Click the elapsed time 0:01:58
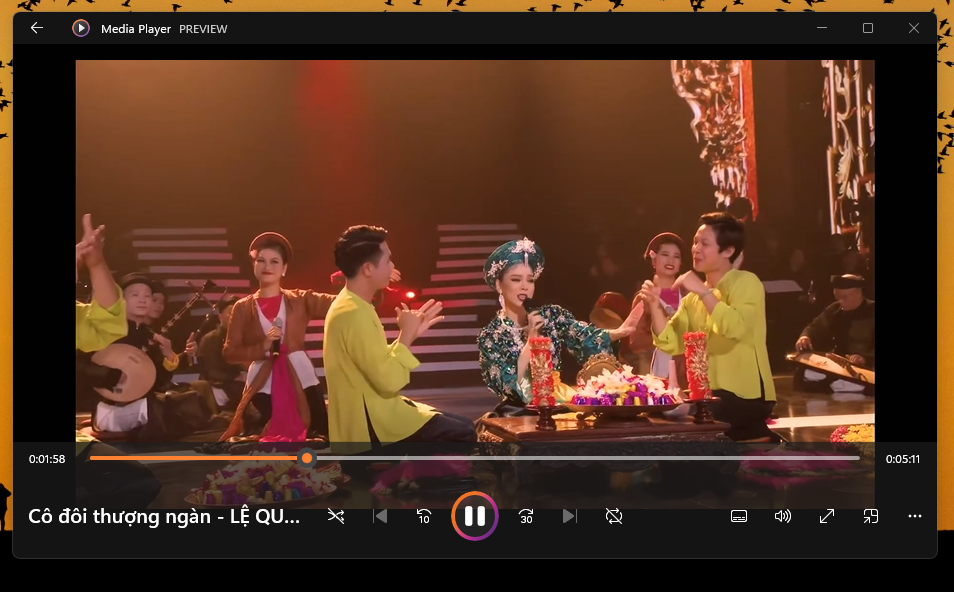This screenshot has width=954, height=592. point(47,459)
